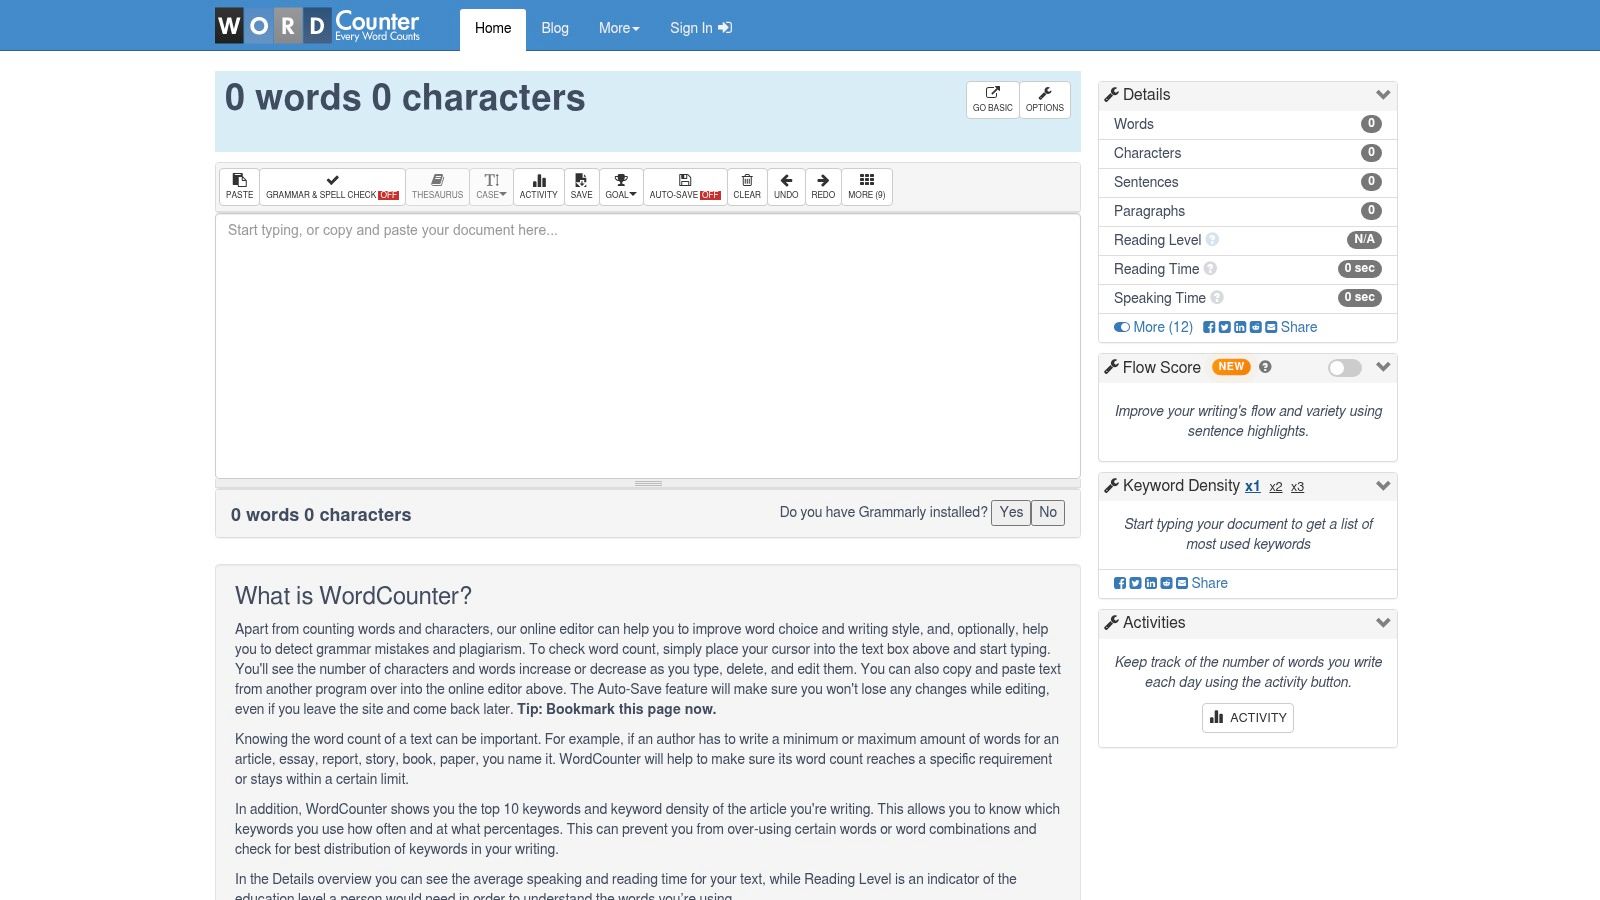Enable the Flow Score switch
The height and width of the screenshot is (900, 1600).
point(1344,368)
